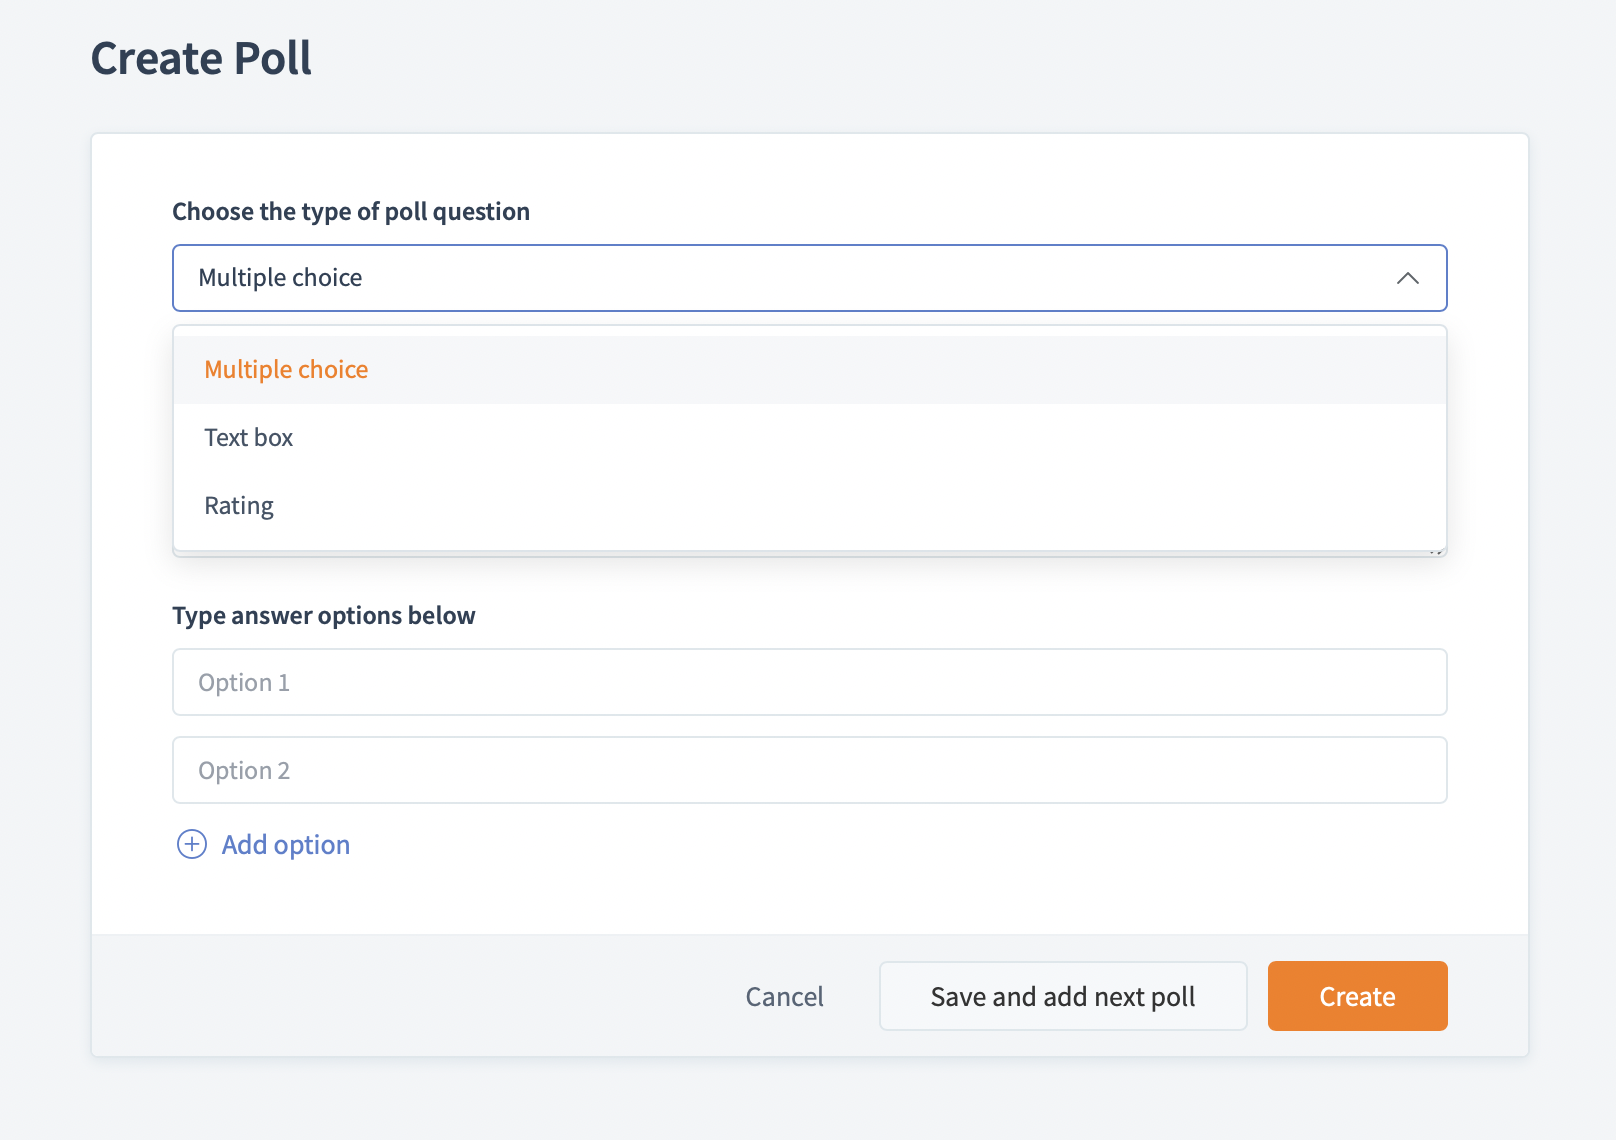Click the 'Multiple choice' text shown in the combo box
This screenshot has width=1616, height=1140.
pos(280,278)
